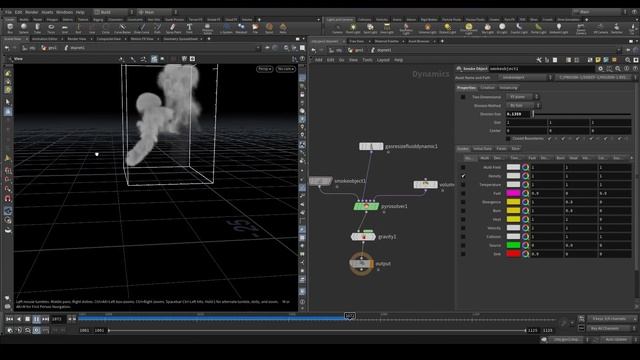This screenshot has height=360, width=640.
Task: Click the Source green color swatch
Action: click(x=513, y=245)
